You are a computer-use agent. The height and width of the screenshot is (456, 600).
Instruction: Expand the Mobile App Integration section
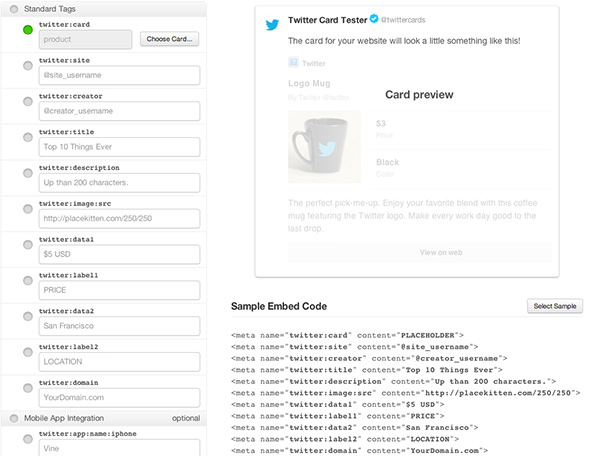pyautogui.click(x=12, y=417)
